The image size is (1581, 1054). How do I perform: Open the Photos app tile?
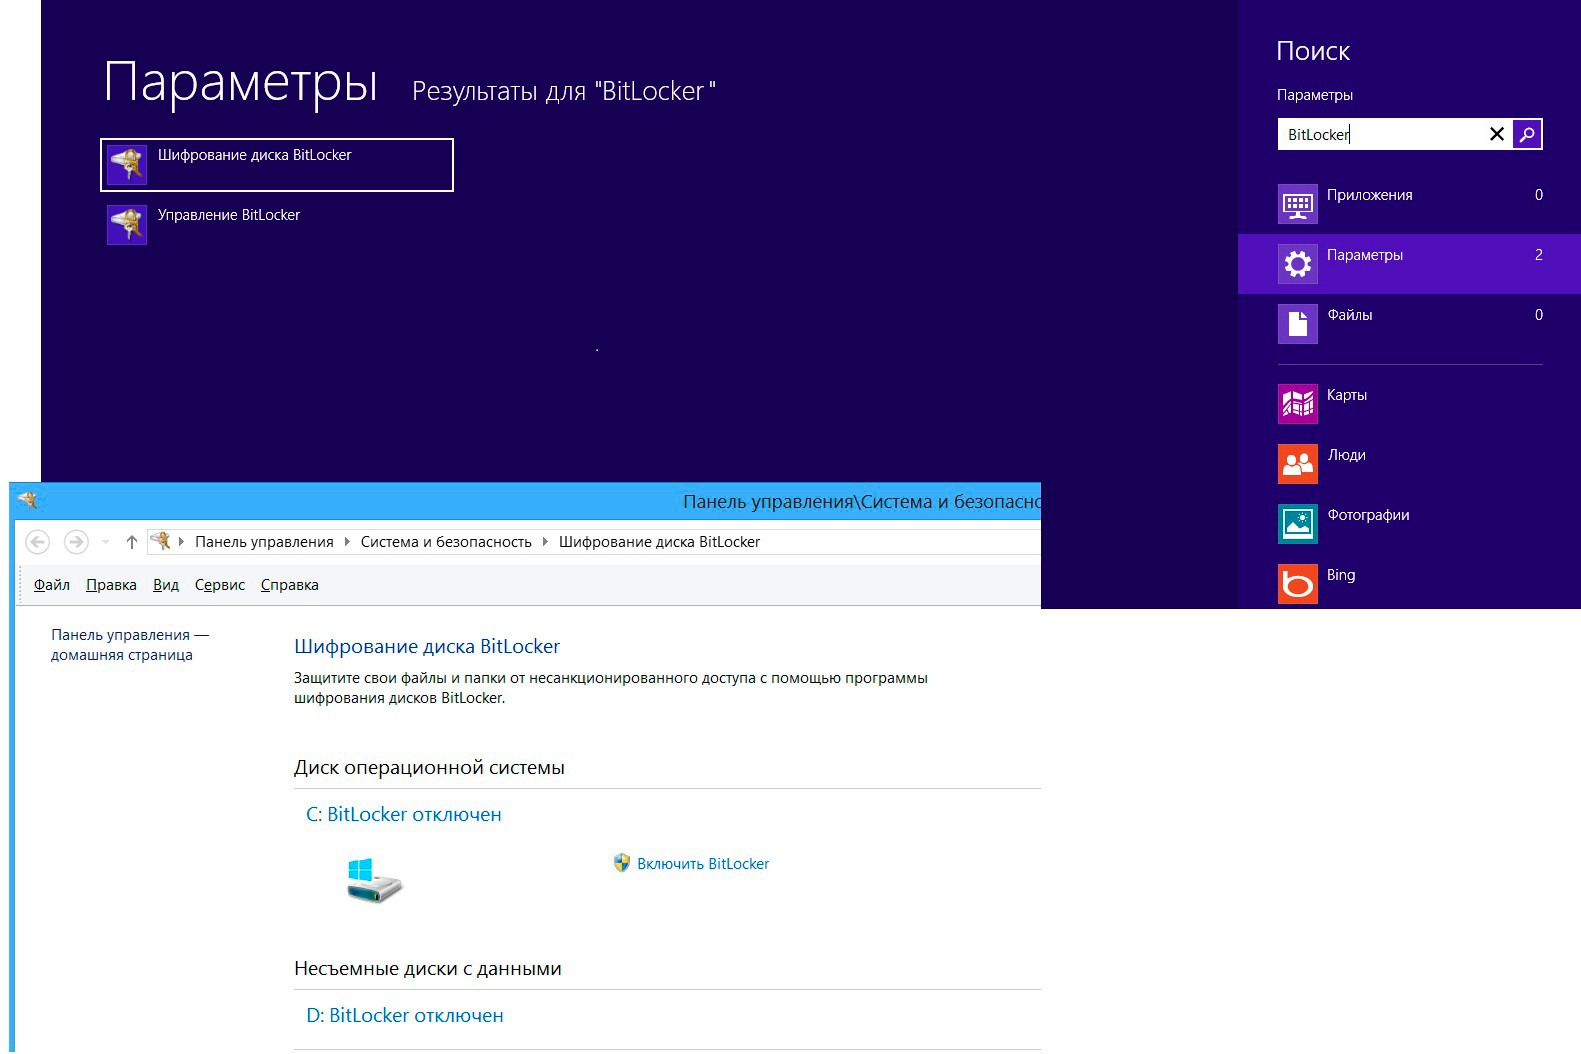pyautogui.click(x=1367, y=516)
